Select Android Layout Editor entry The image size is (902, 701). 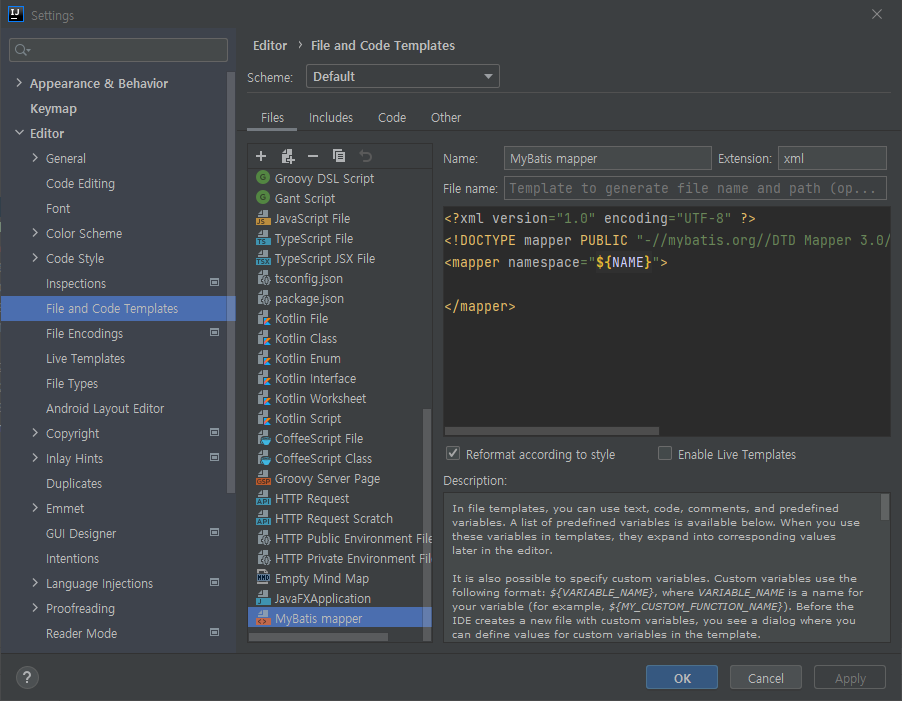pos(105,408)
